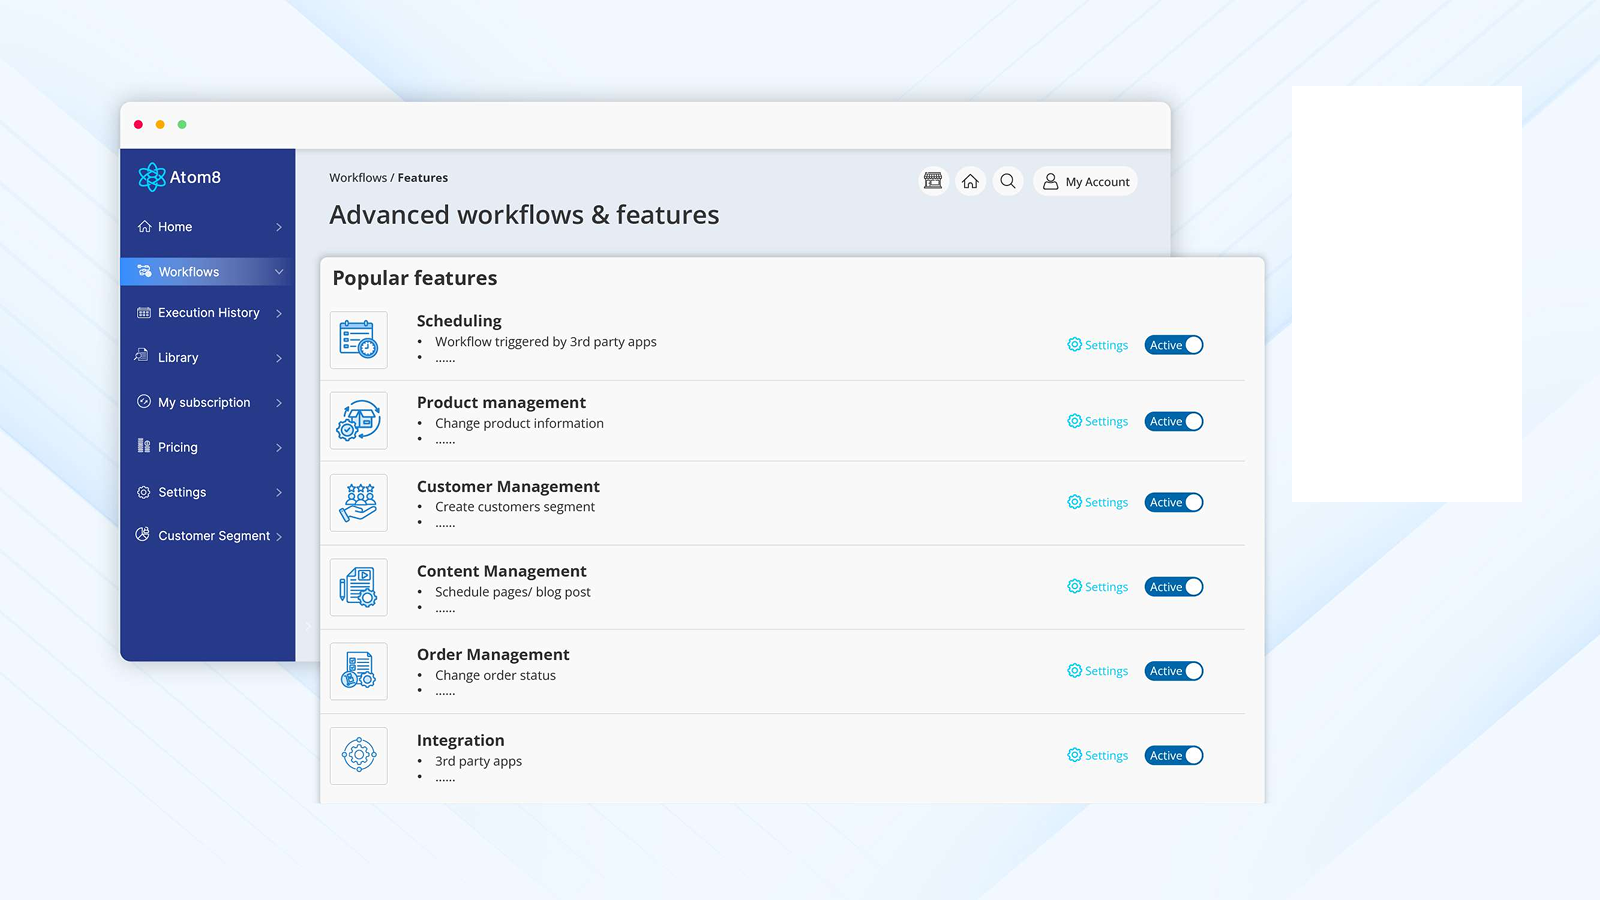Click the Integration apps icon
Screen dimensions: 1600x900
tap(358, 756)
